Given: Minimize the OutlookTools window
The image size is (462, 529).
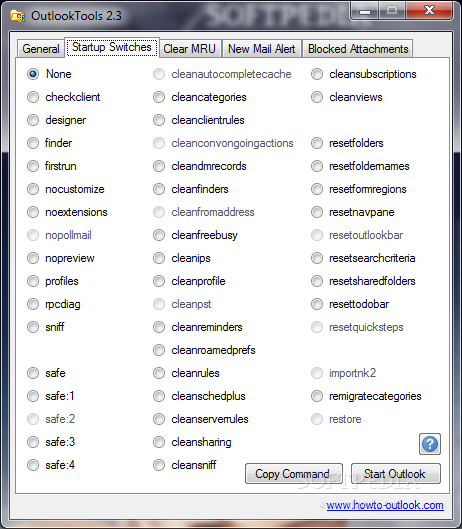Looking at the screenshot, I should [365, 10].
